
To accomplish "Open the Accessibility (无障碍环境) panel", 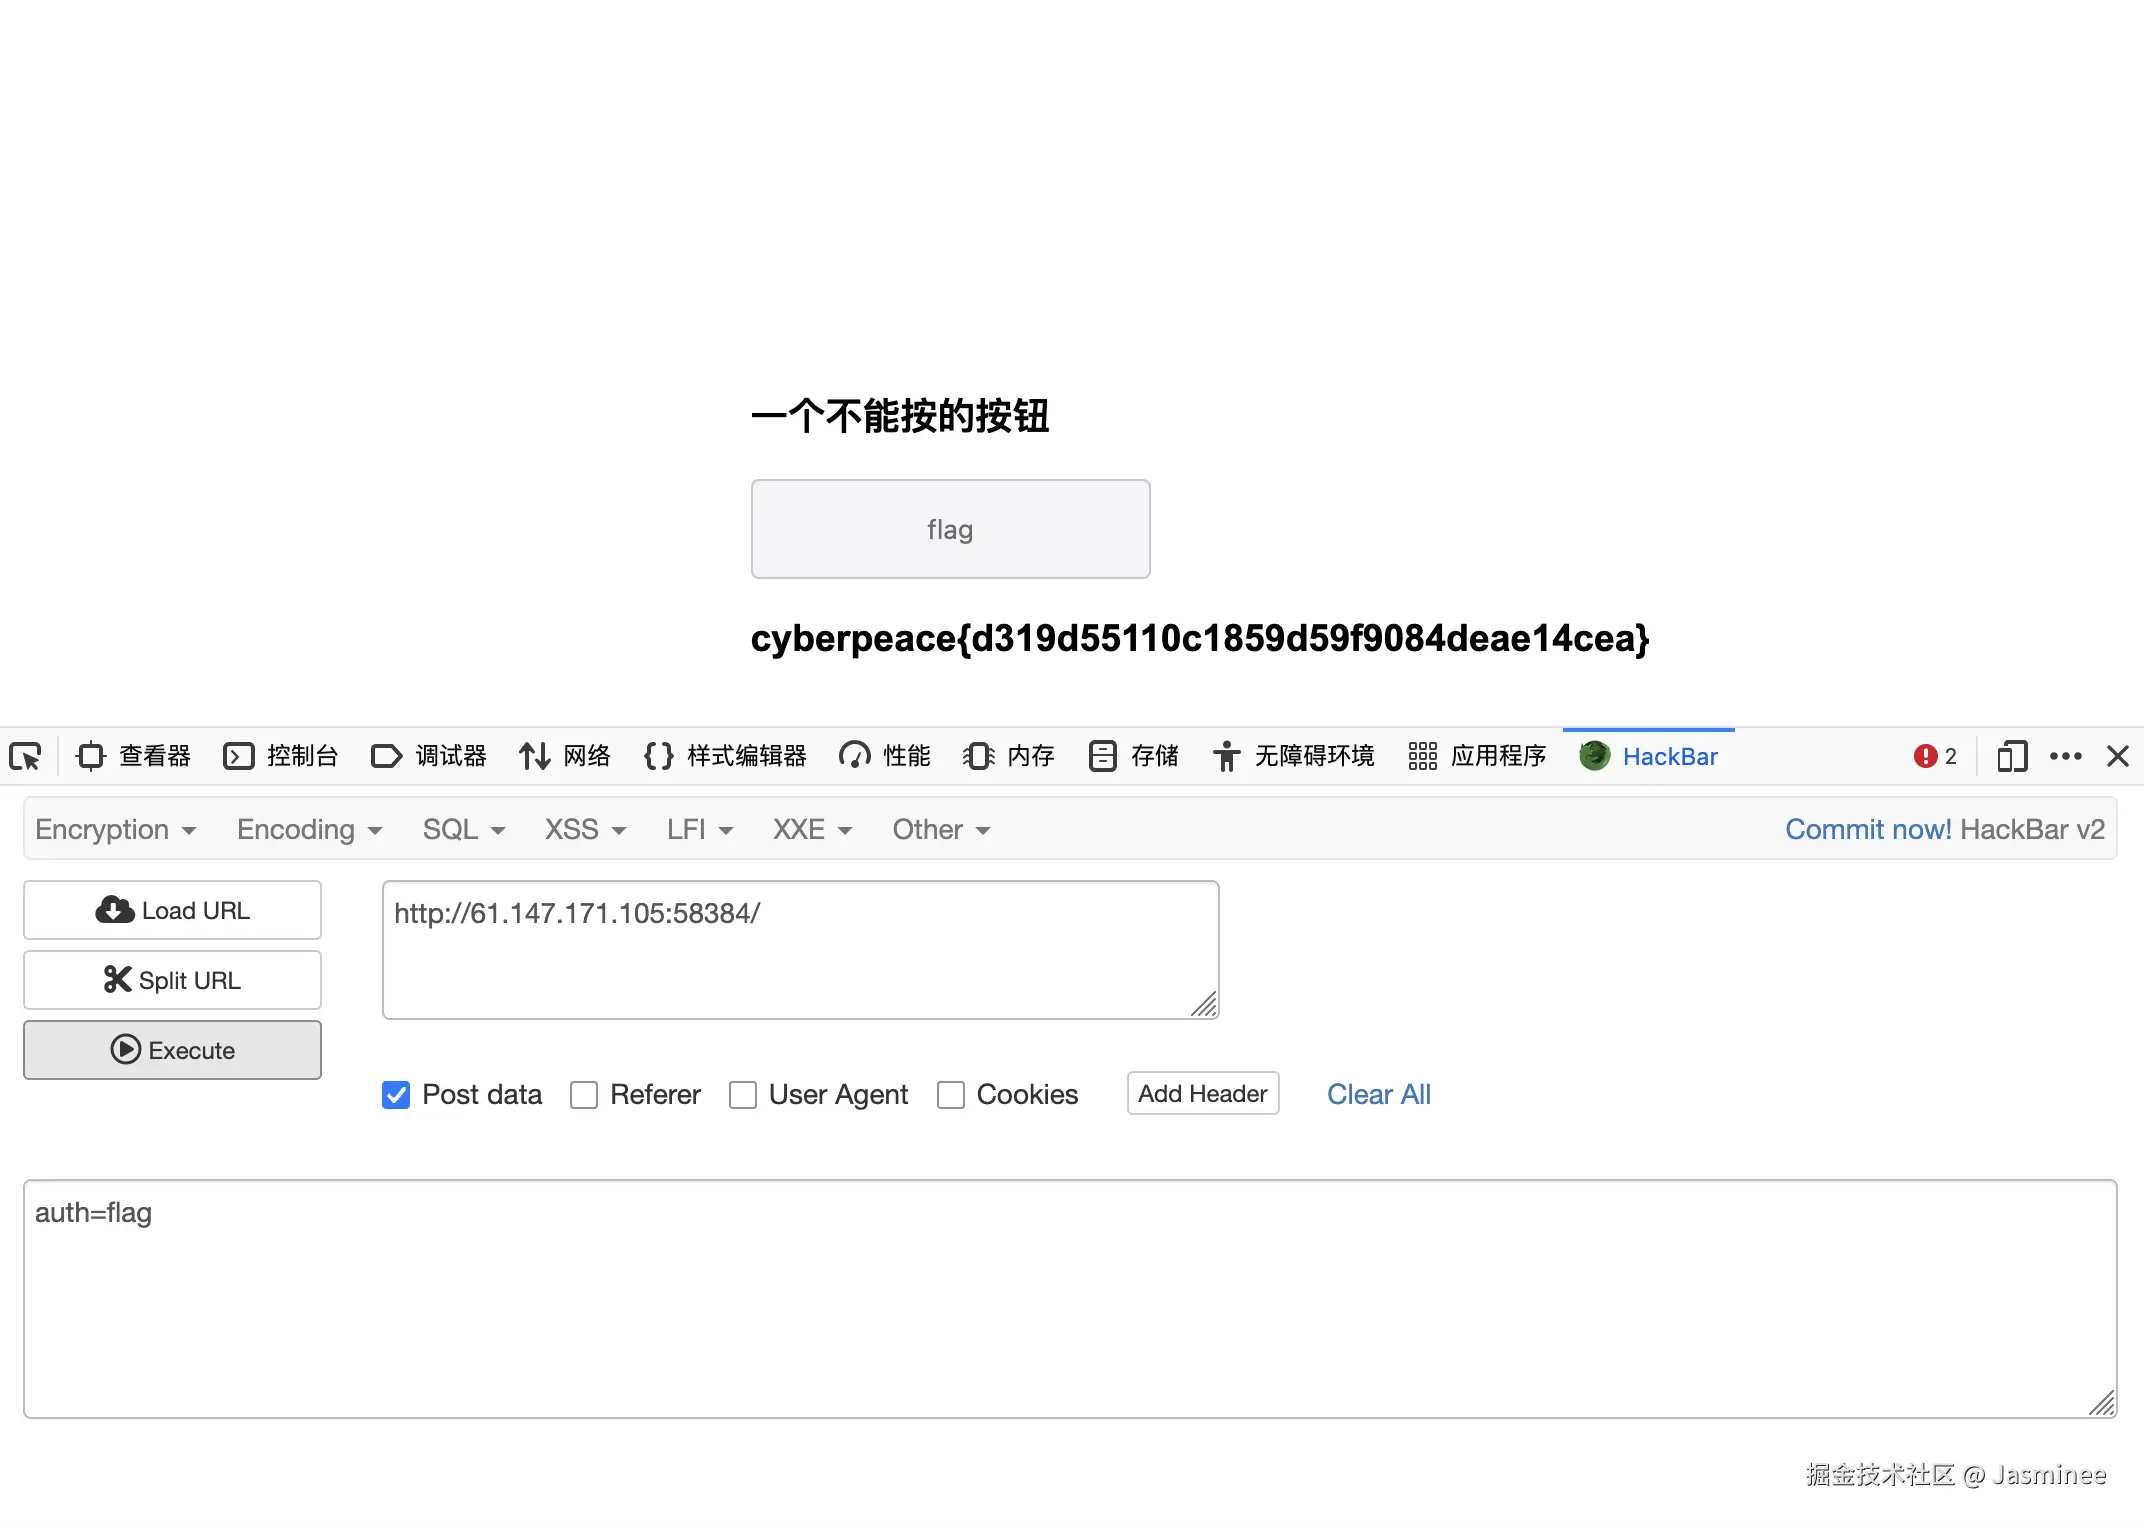I will 1293,756.
